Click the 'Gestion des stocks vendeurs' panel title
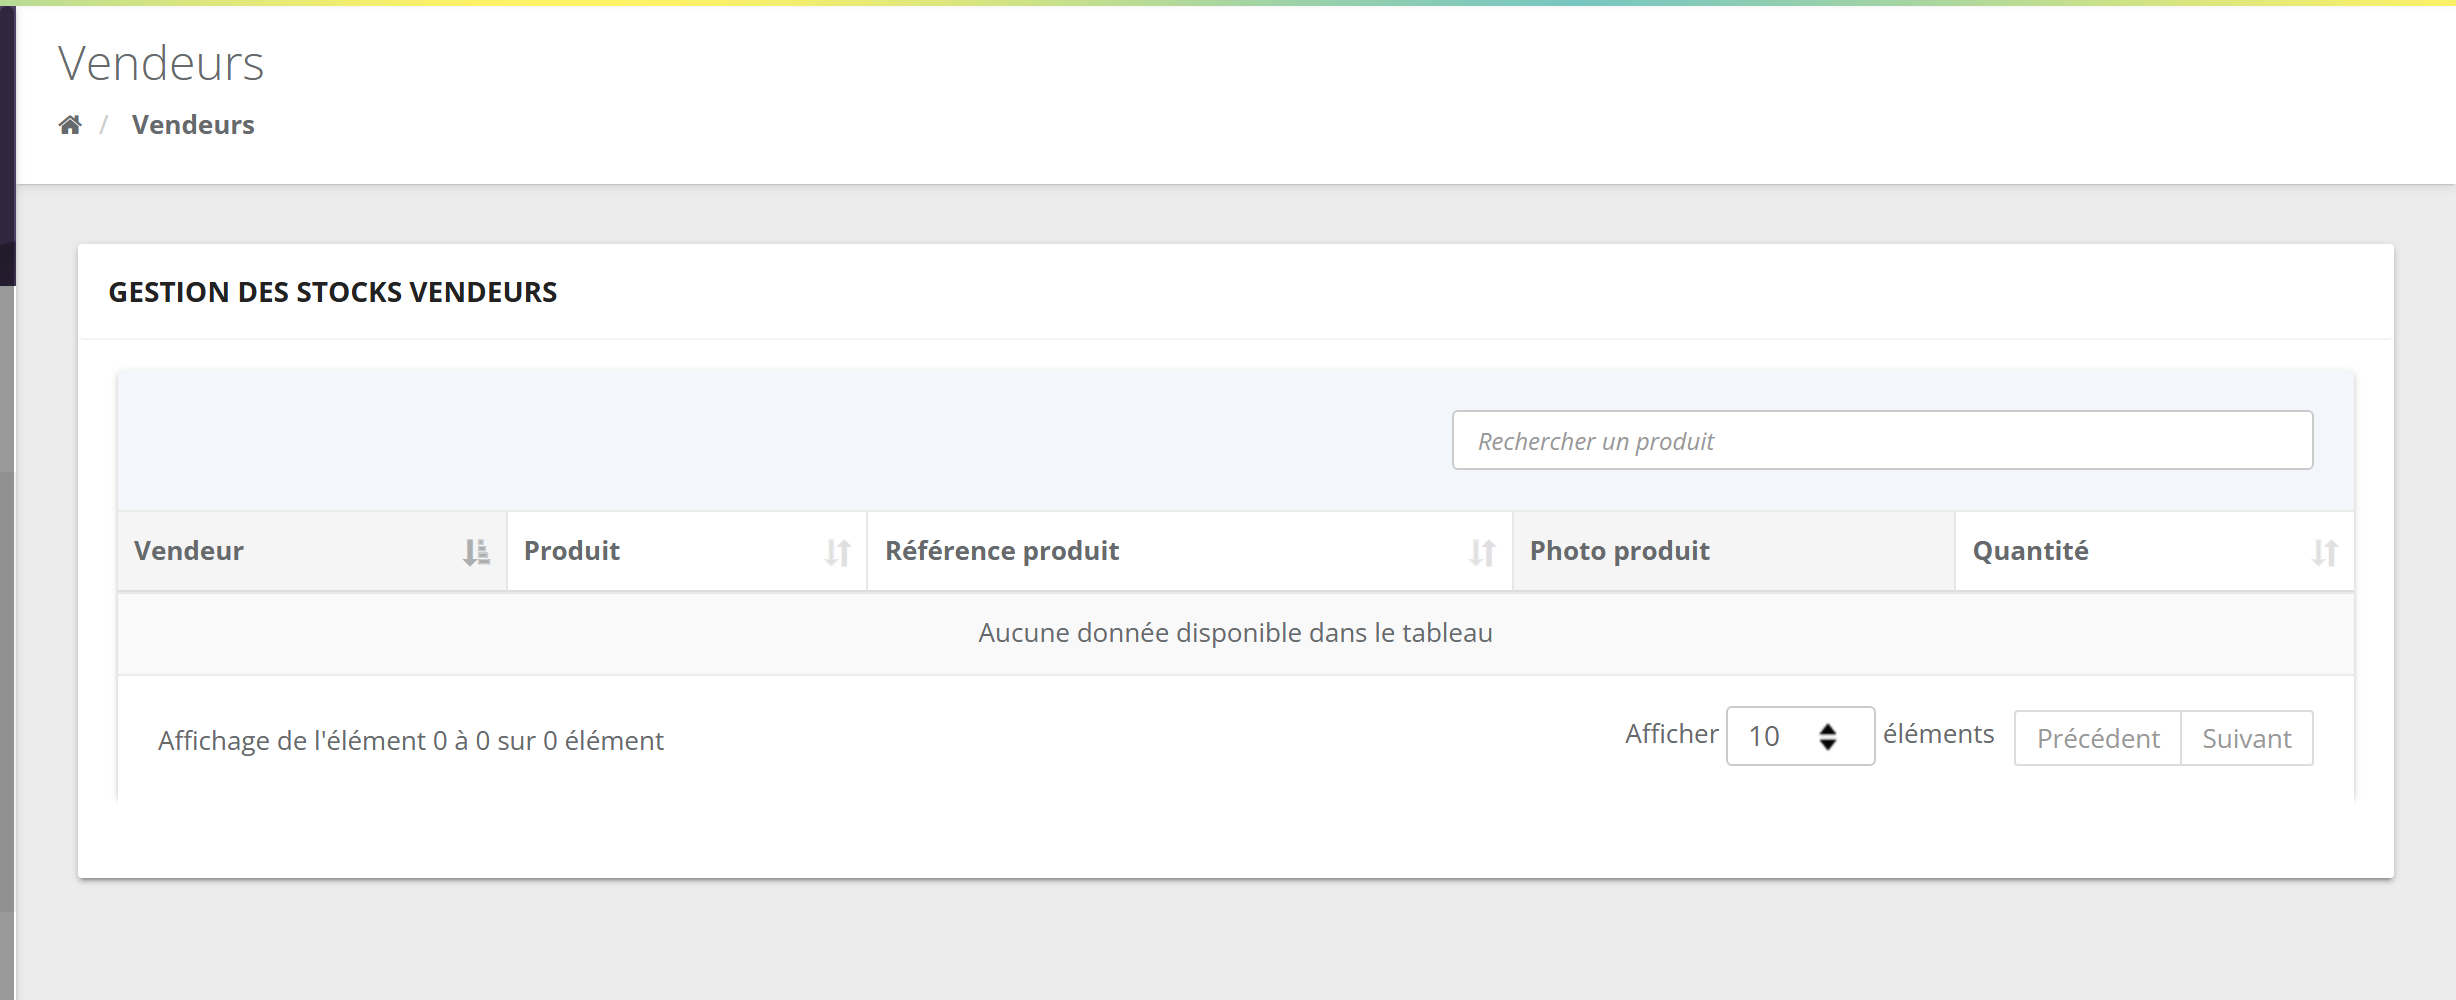 click(x=333, y=292)
